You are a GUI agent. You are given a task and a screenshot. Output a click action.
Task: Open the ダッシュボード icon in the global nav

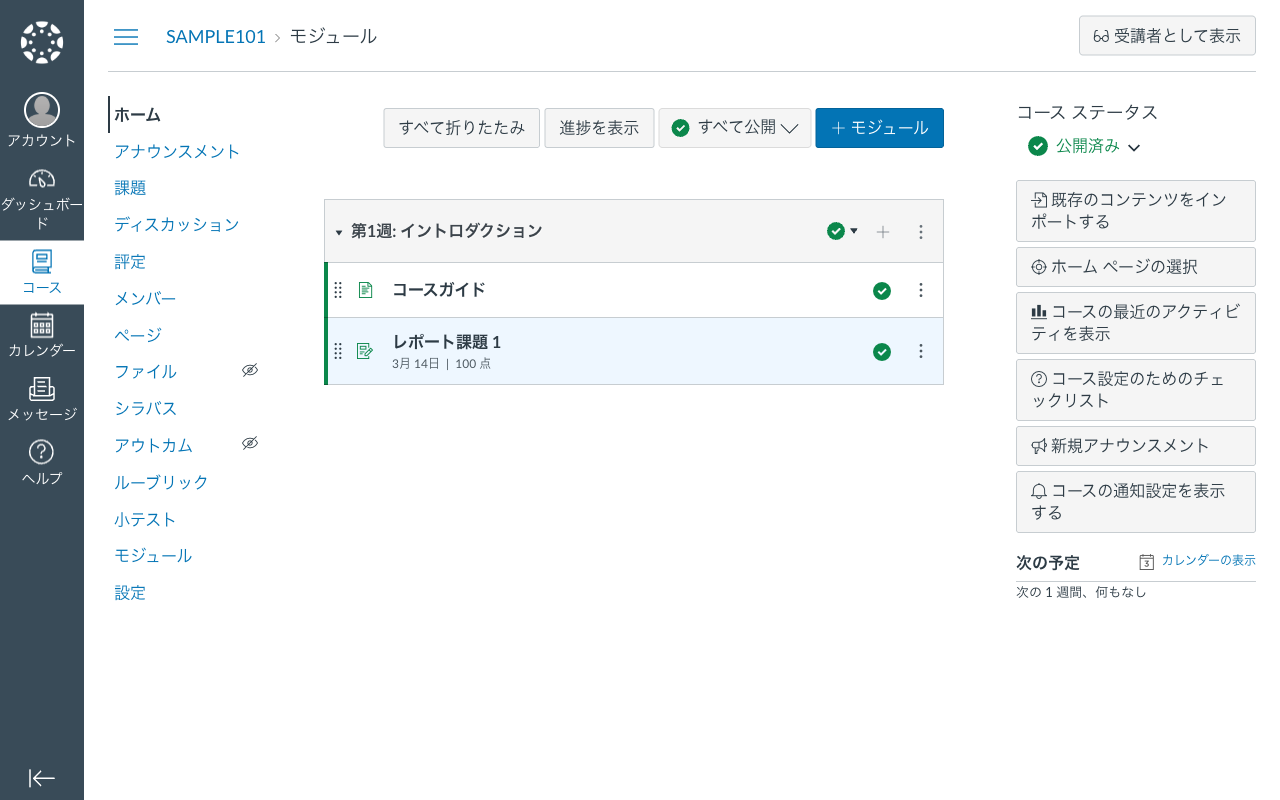pyautogui.click(x=41, y=179)
